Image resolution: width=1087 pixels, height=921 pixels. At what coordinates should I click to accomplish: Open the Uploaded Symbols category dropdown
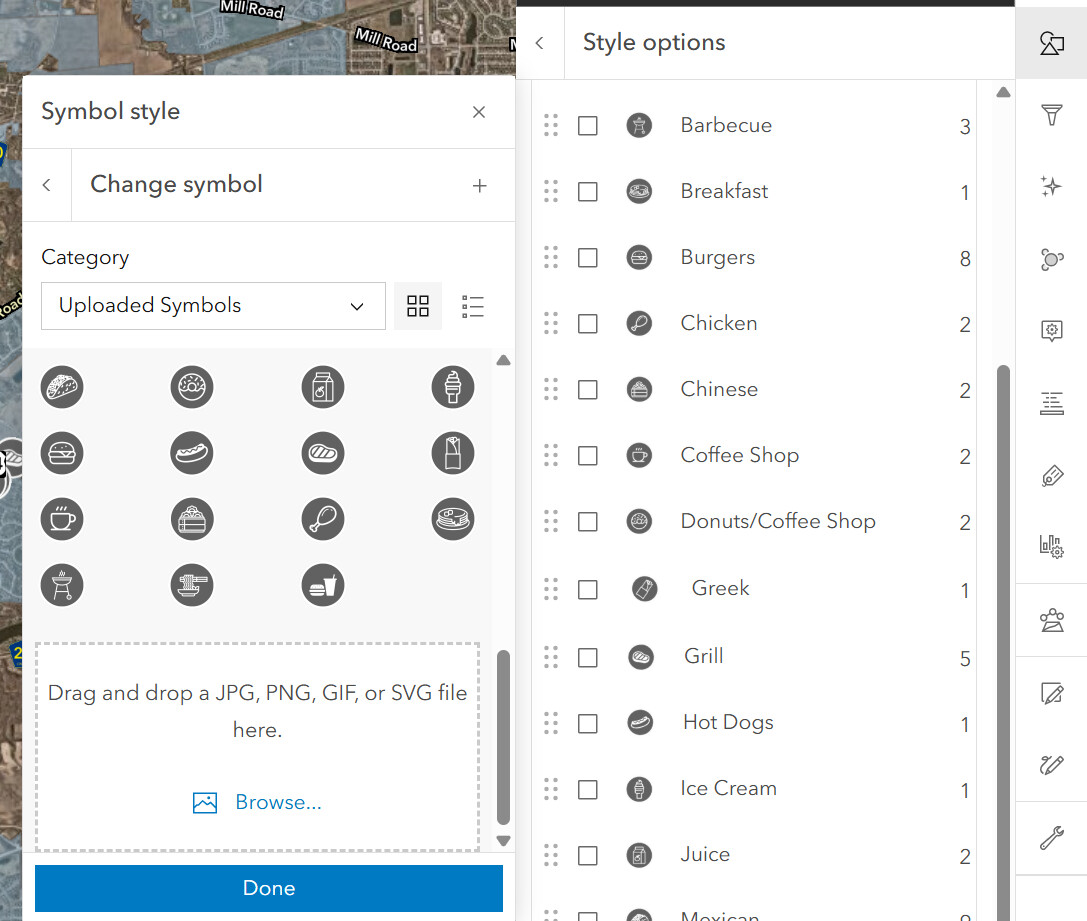(x=213, y=306)
